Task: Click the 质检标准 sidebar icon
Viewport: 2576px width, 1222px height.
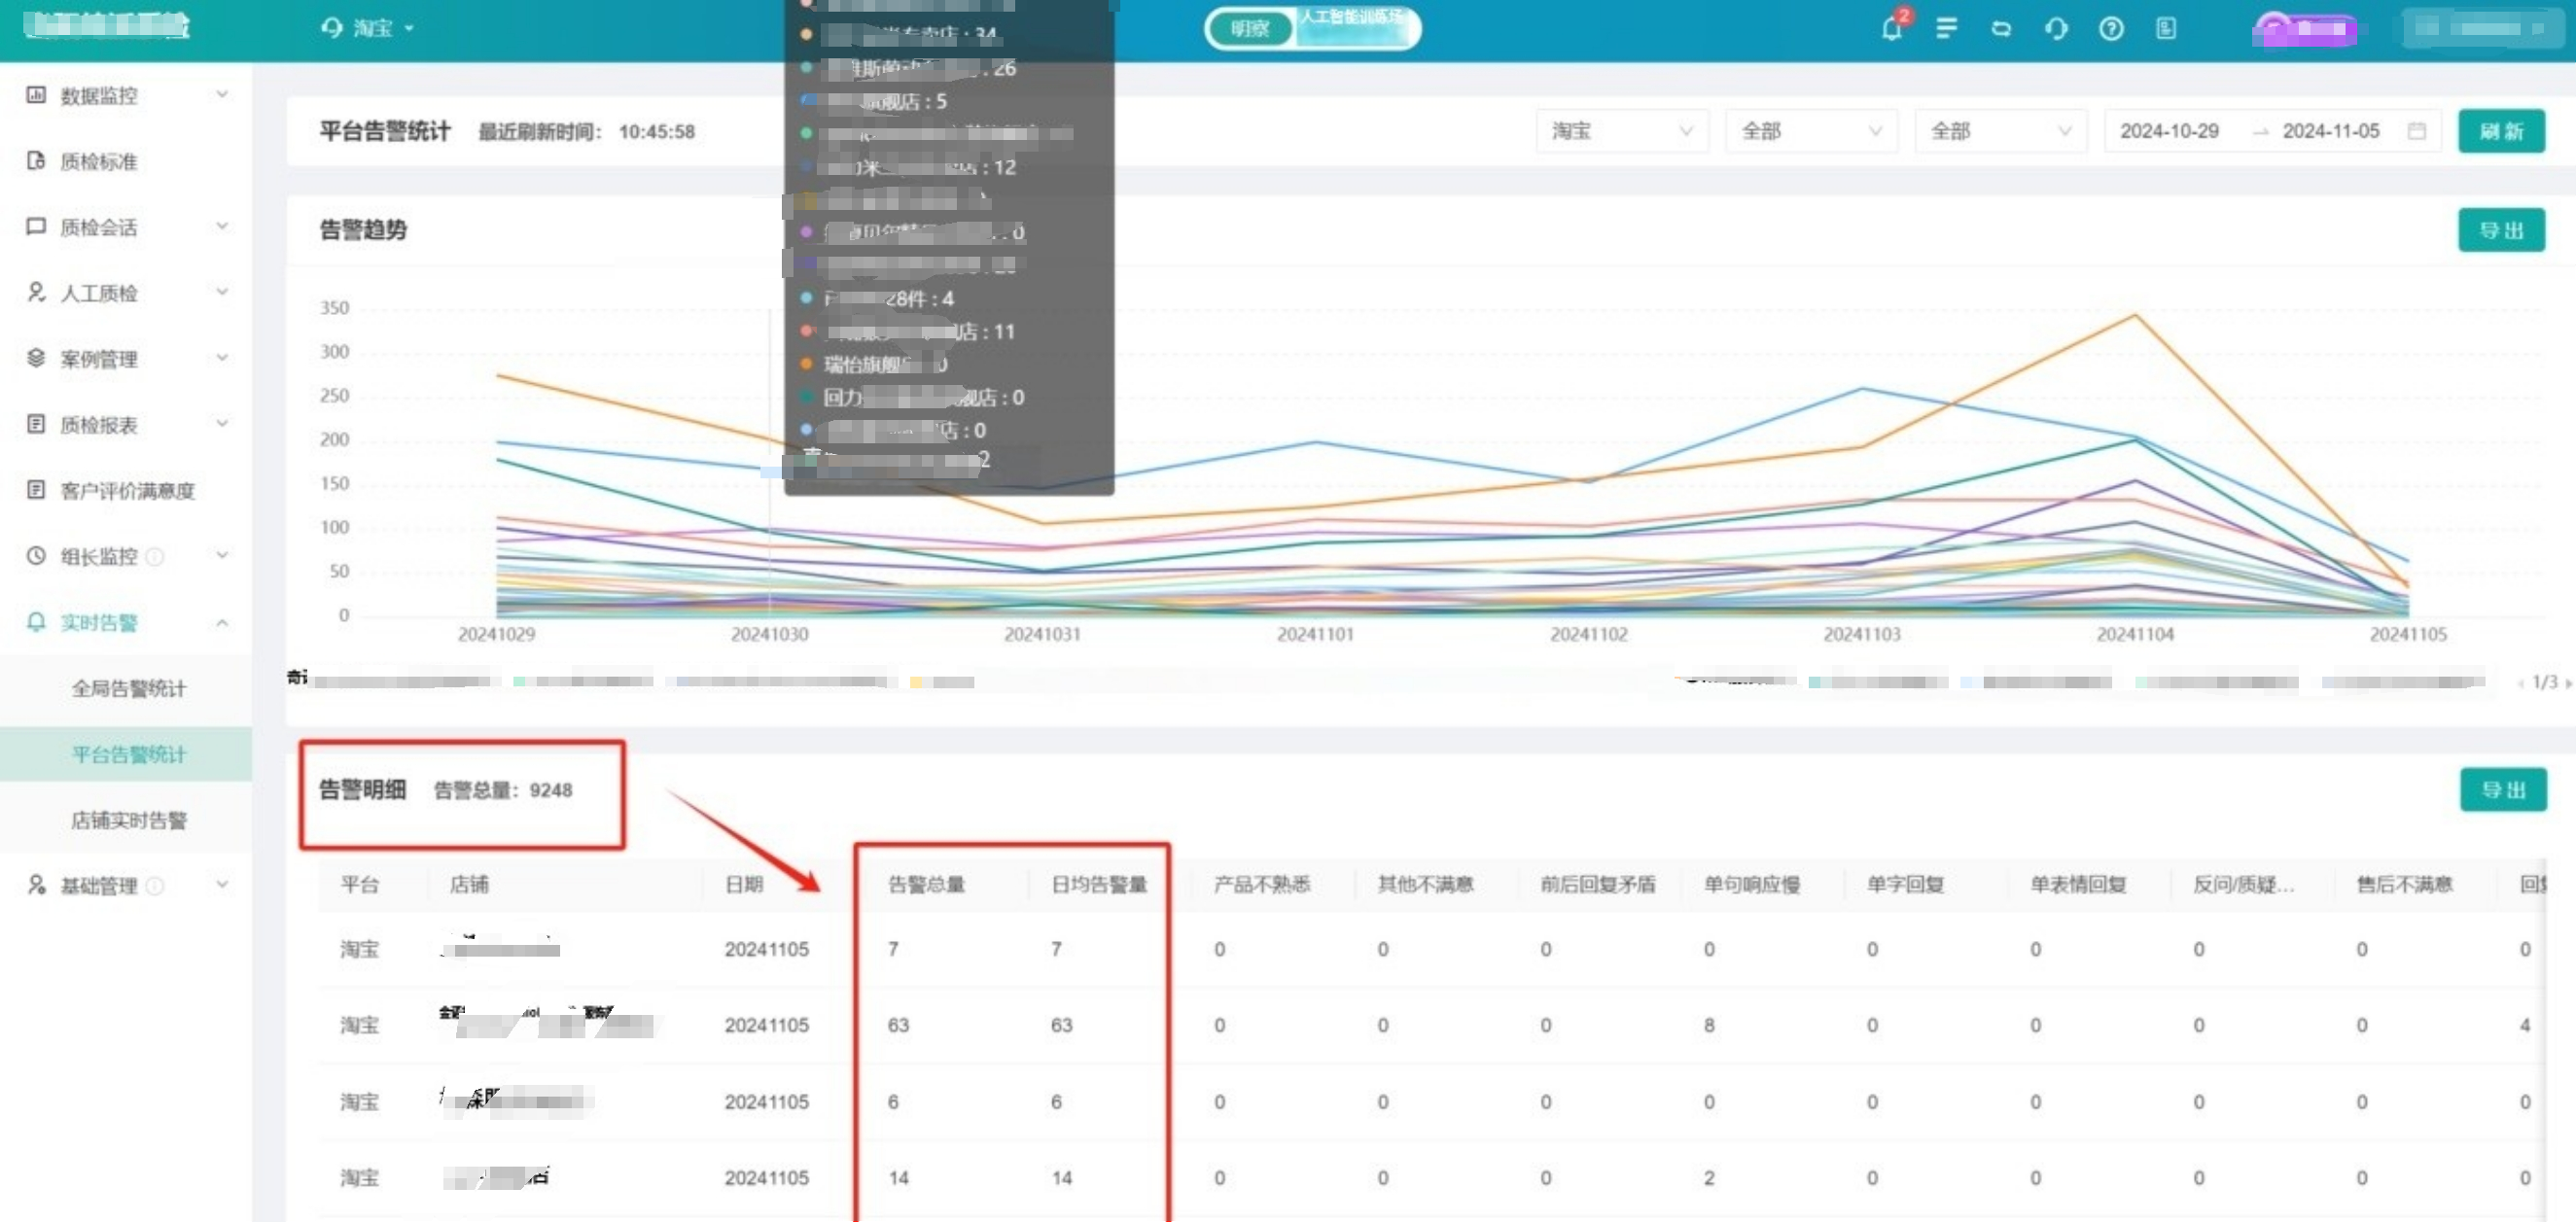Action: 36,161
